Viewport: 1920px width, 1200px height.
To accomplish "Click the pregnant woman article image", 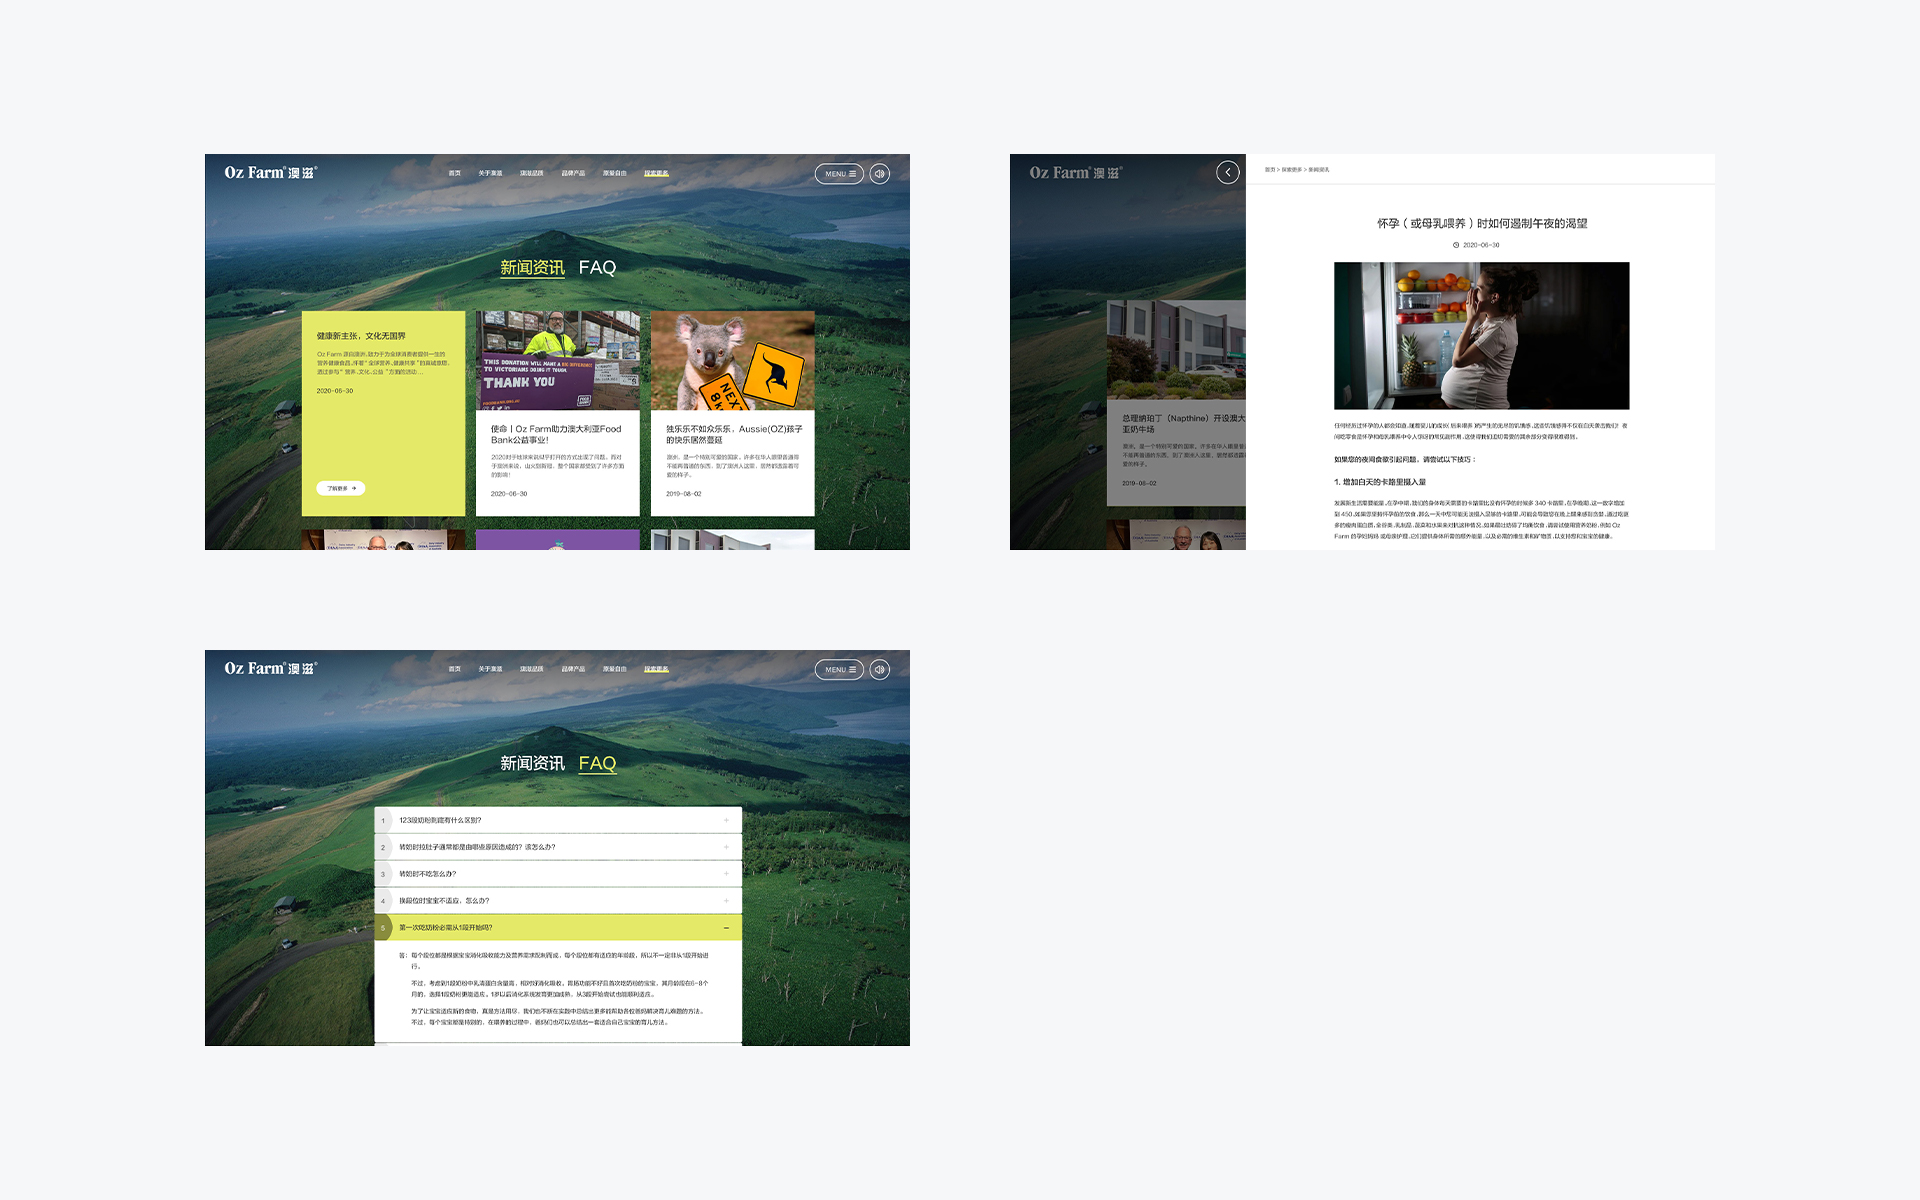I will tap(1481, 336).
